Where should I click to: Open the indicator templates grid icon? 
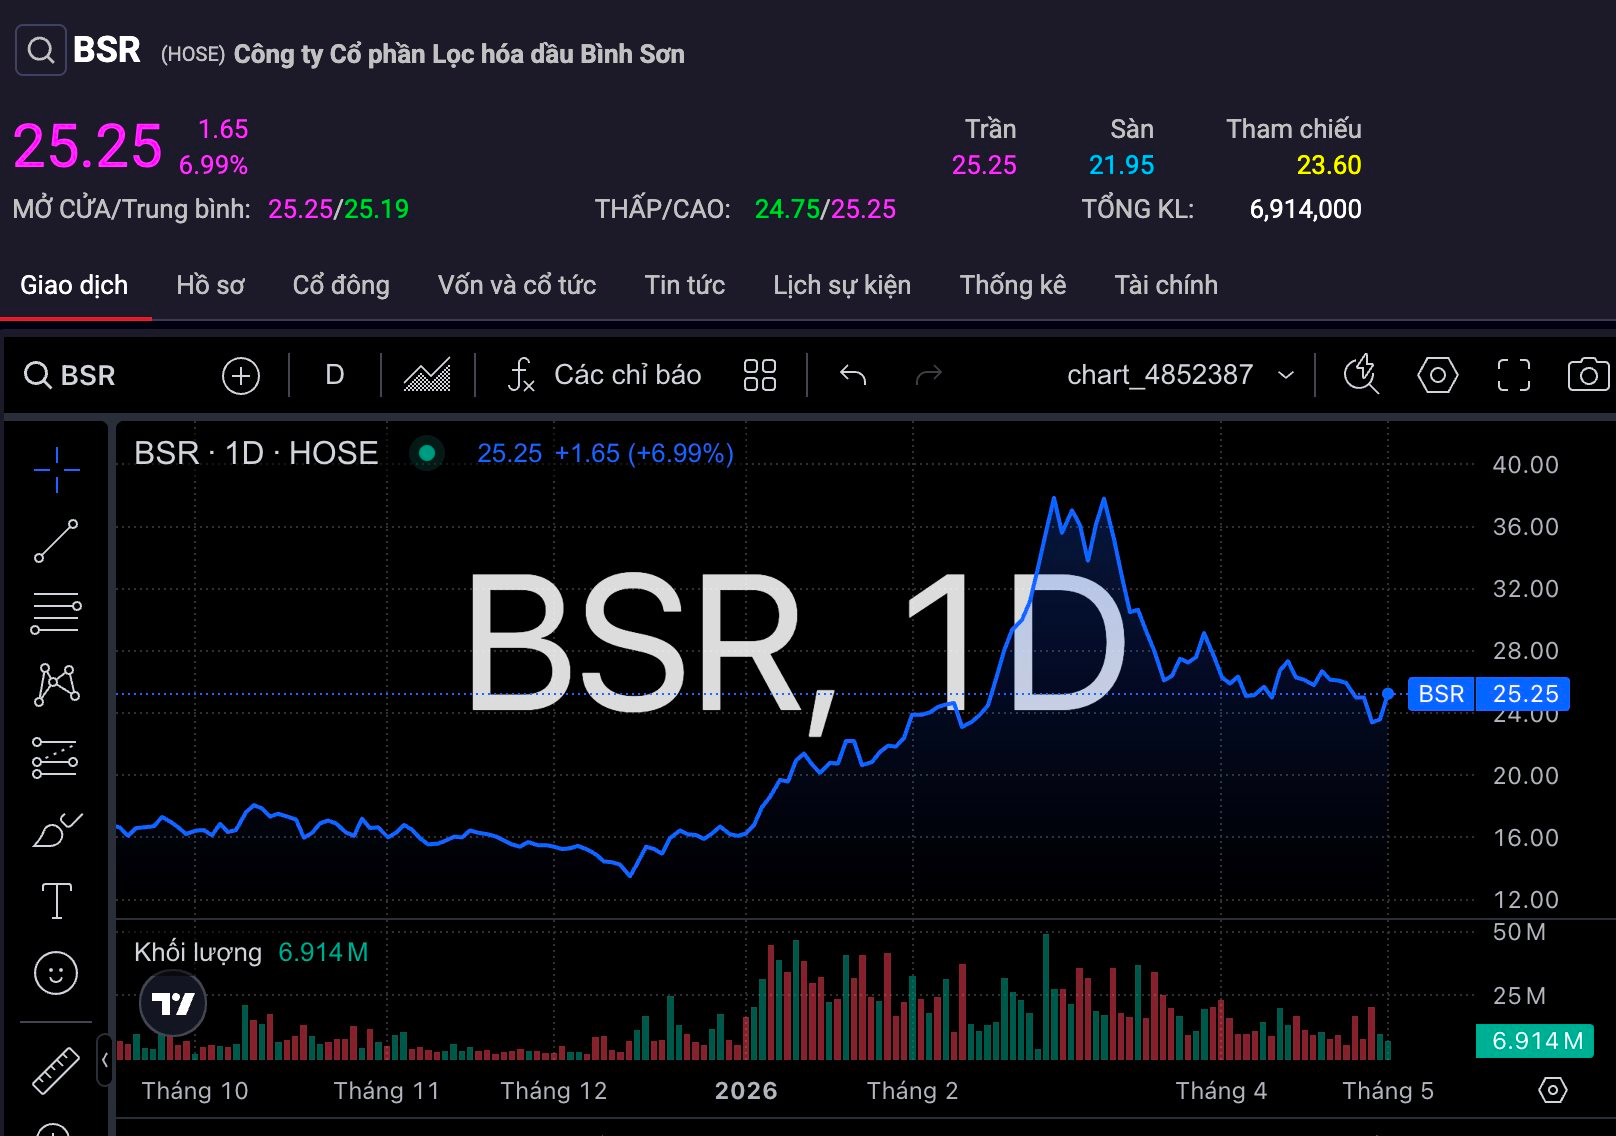click(760, 375)
